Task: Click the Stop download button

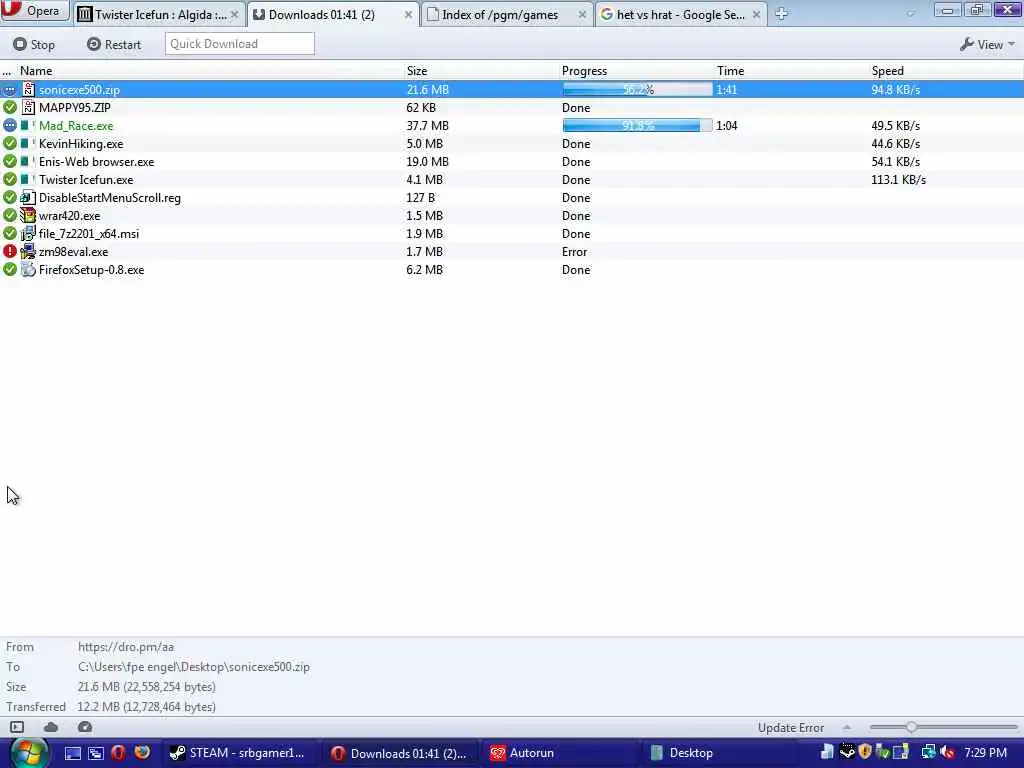Action: click(x=34, y=44)
